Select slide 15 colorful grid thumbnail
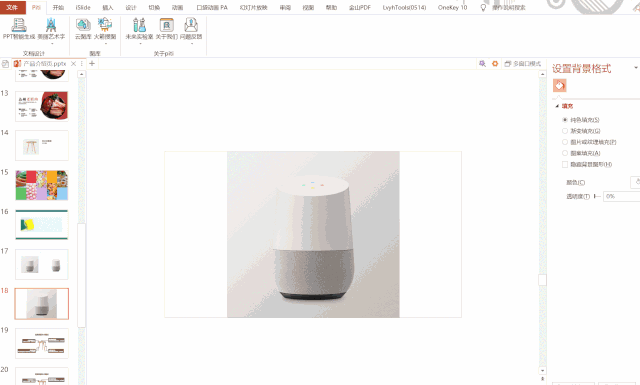640x385 pixels. (x=42, y=185)
